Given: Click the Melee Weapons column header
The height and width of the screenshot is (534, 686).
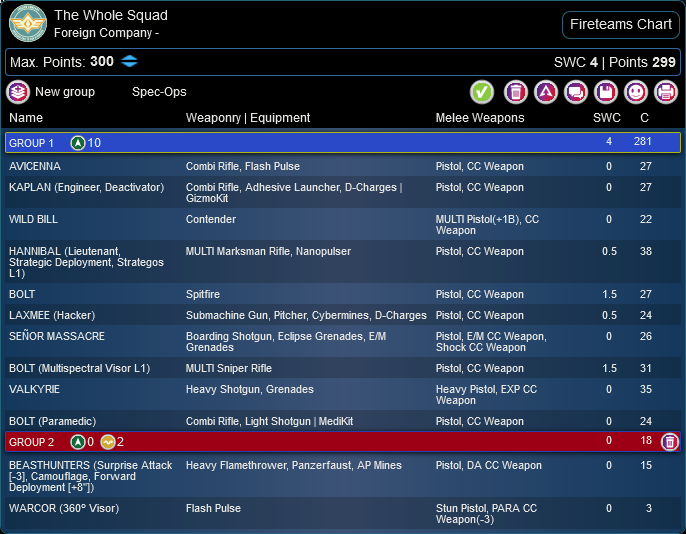Looking at the screenshot, I should [x=480, y=118].
